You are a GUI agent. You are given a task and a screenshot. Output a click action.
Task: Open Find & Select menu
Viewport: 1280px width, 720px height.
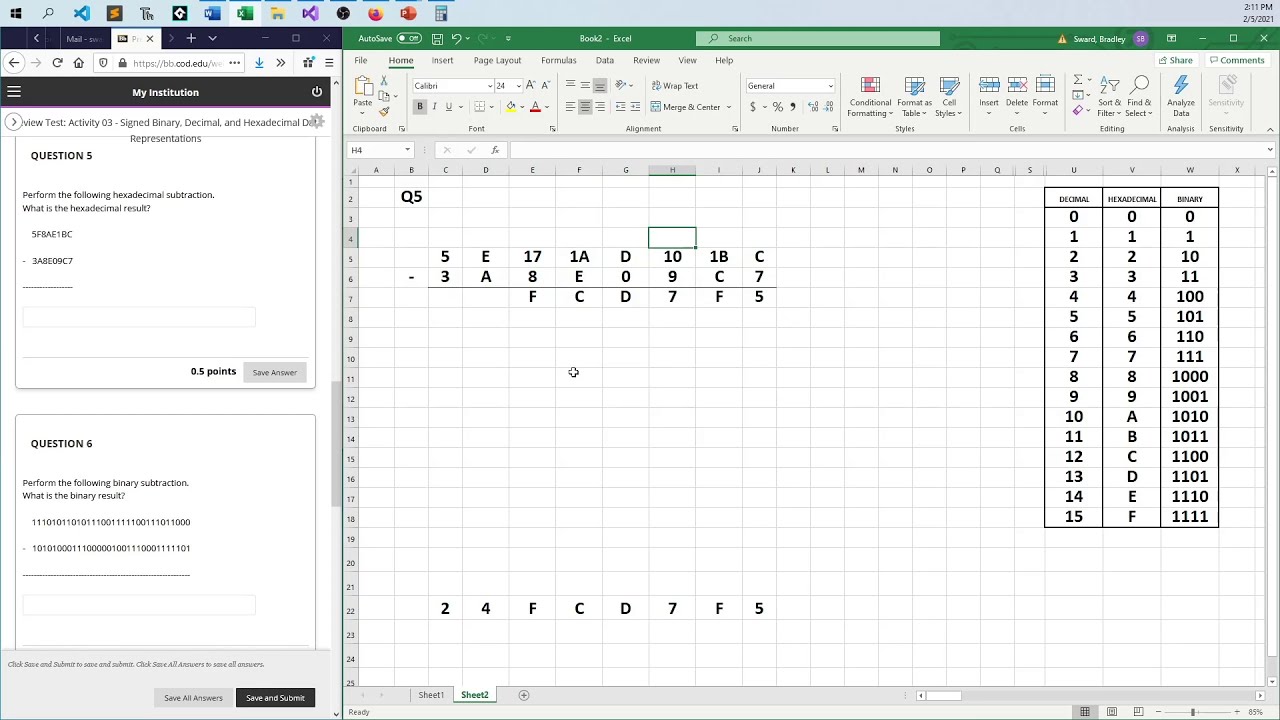pyautogui.click(x=1139, y=97)
